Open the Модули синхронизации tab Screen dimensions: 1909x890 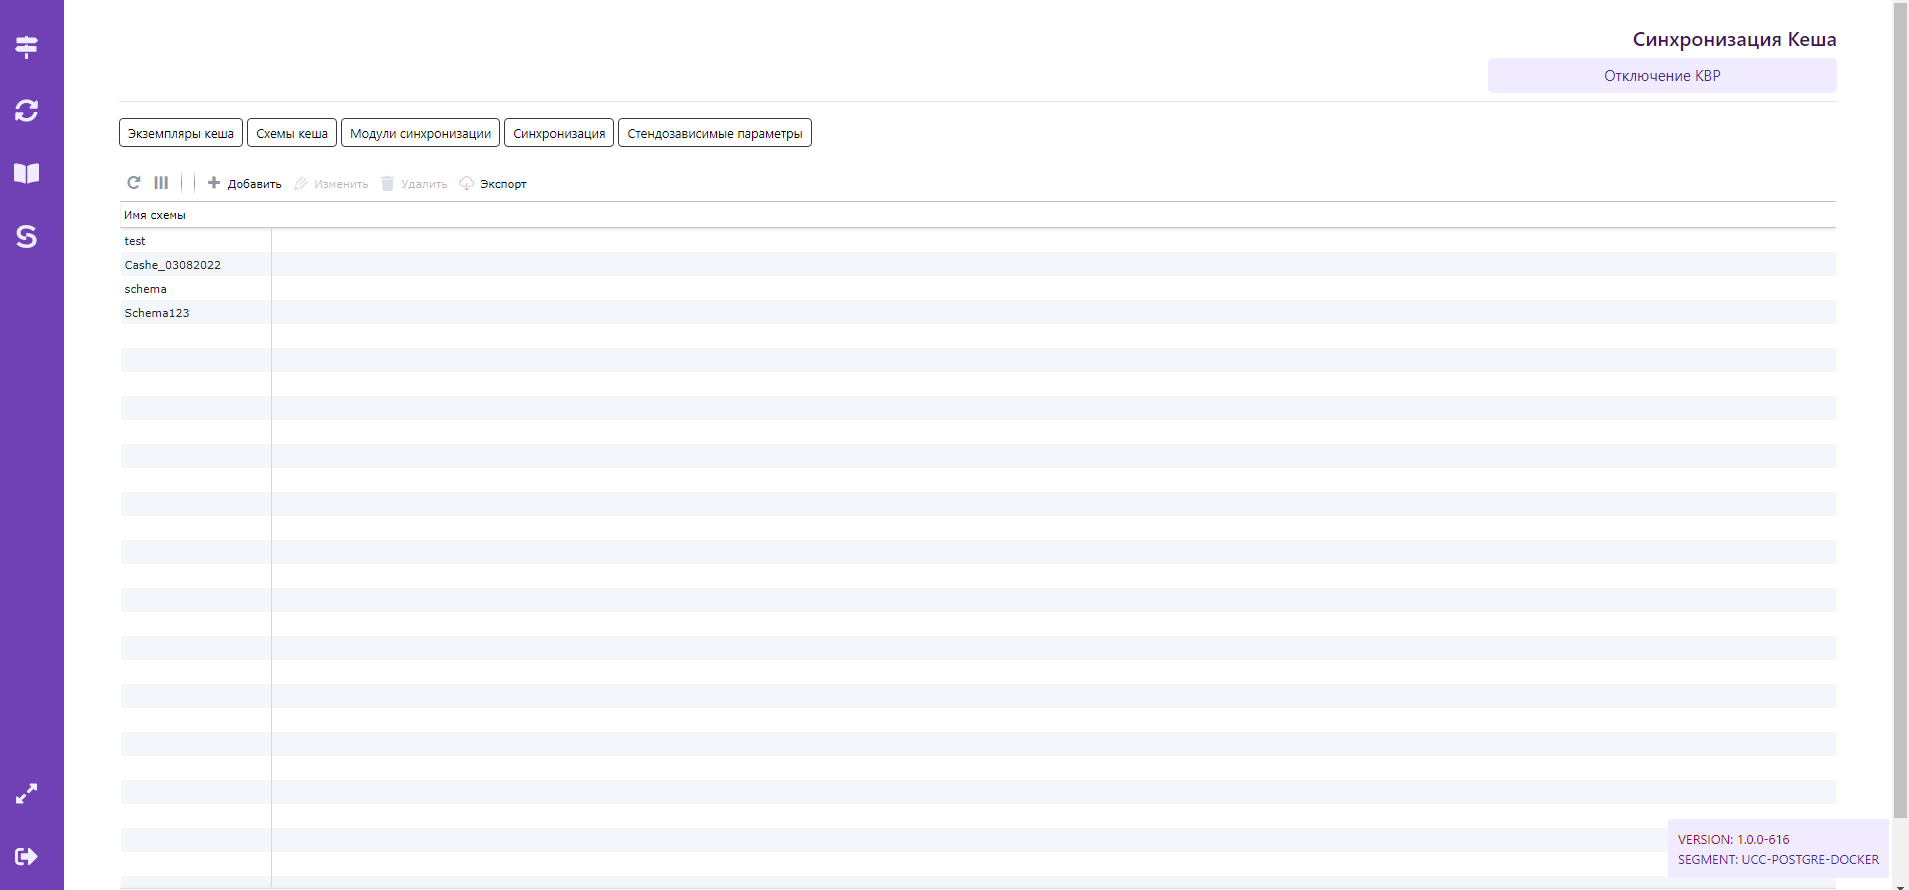coord(420,133)
